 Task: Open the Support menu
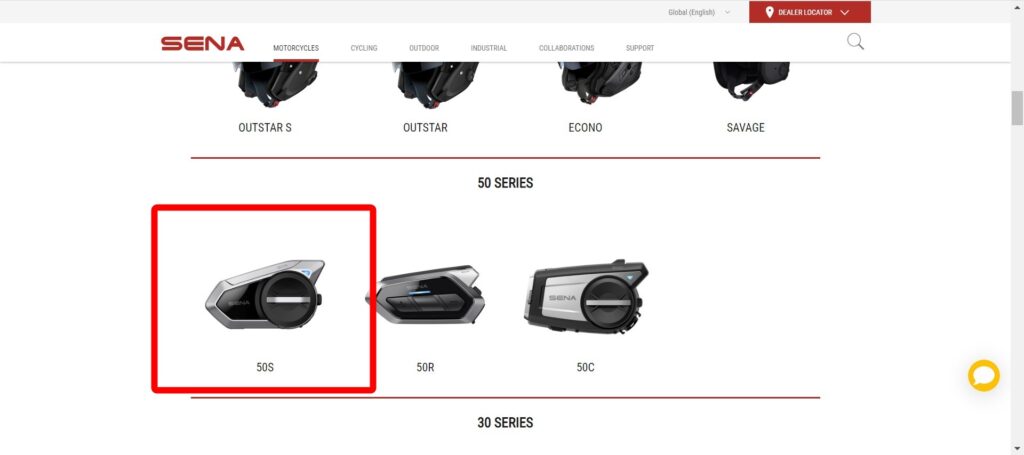click(x=639, y=48)
